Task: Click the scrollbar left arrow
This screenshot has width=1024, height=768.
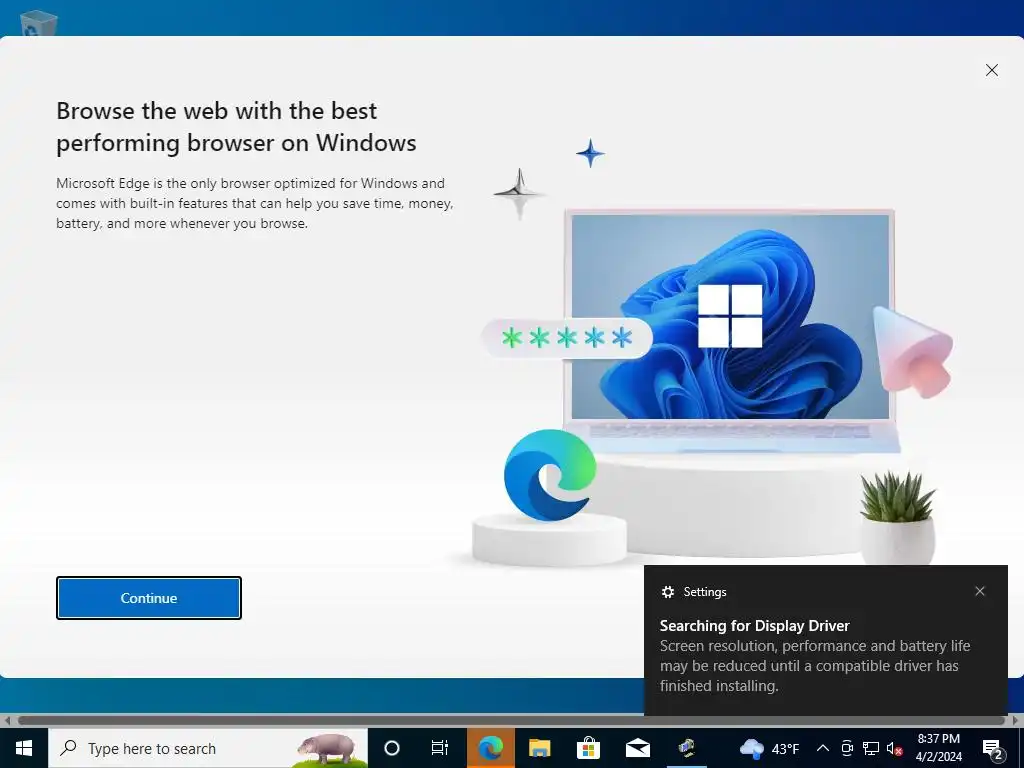Action: pyautogui.click(x=6, y=720)
